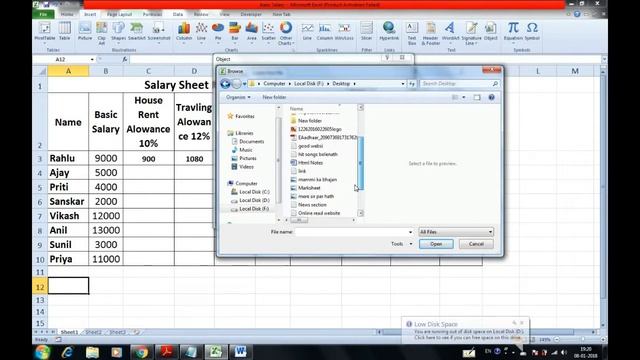Image resolution: width=640 pixels, height=360 pixels.
Task: Open the WordArt gallery
Action: 451,32
